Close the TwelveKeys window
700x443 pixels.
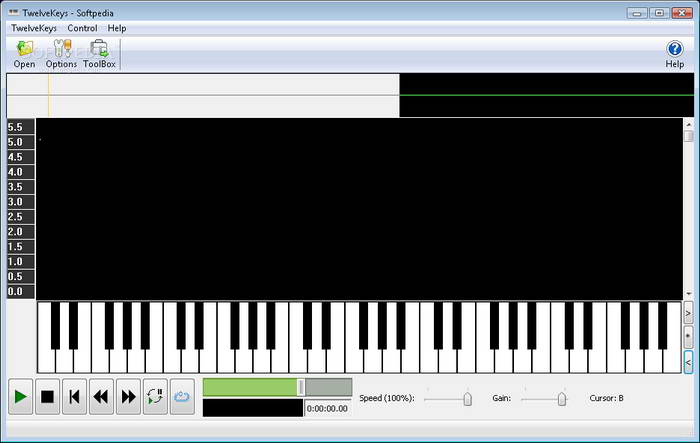(x=682, y=13)
